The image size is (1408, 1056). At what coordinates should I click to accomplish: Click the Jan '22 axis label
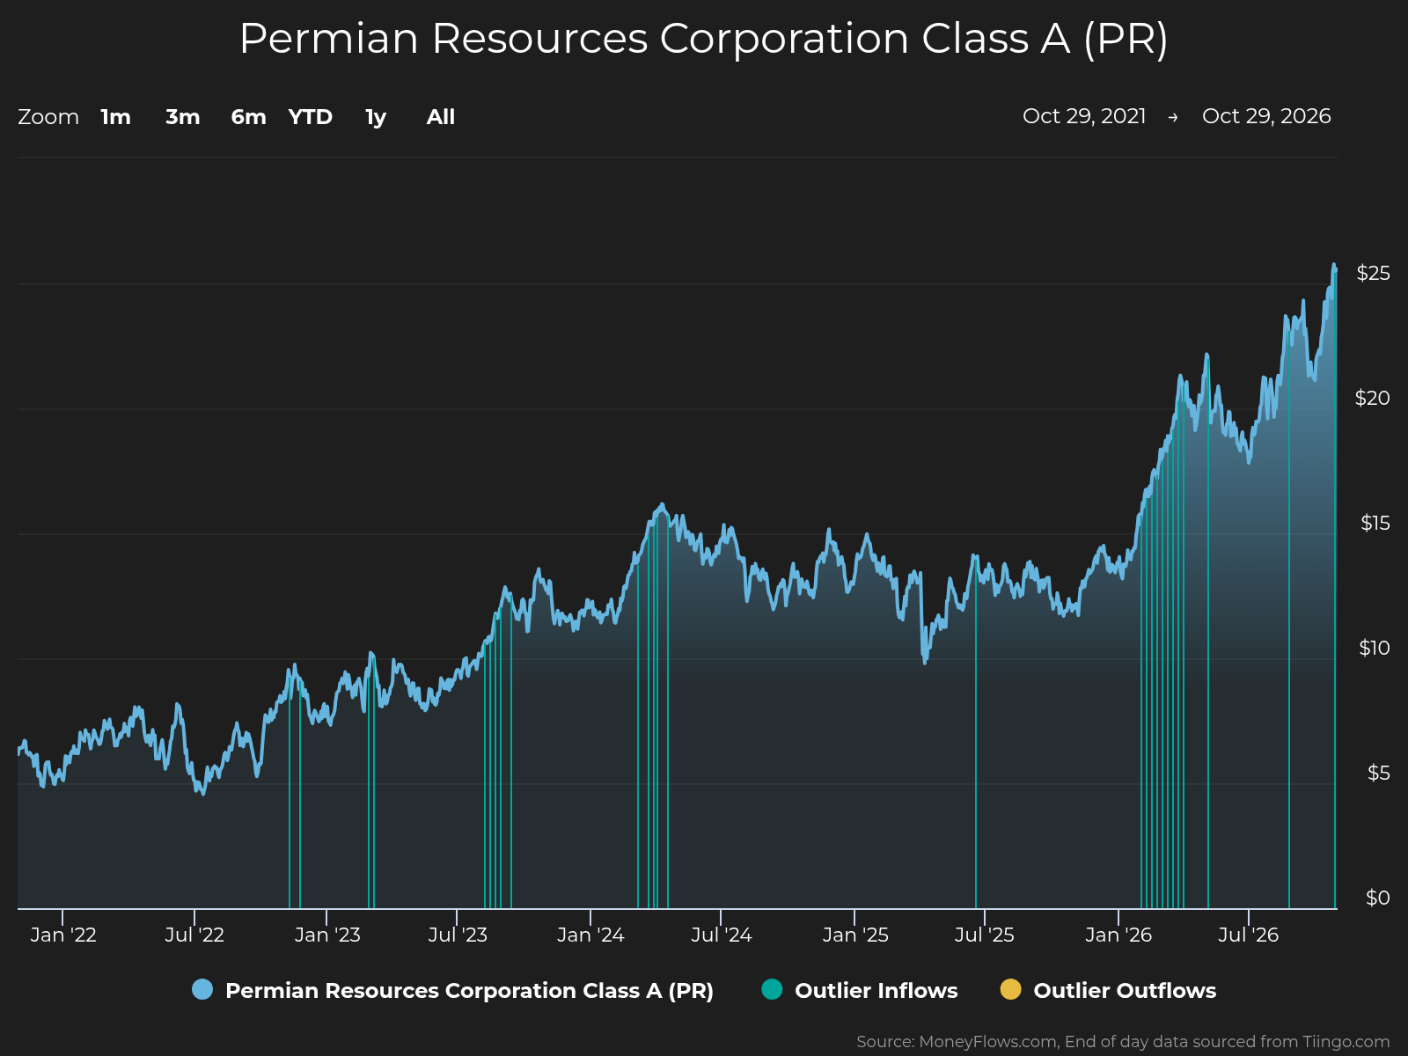pyautogui.click(x=63, y=935)
